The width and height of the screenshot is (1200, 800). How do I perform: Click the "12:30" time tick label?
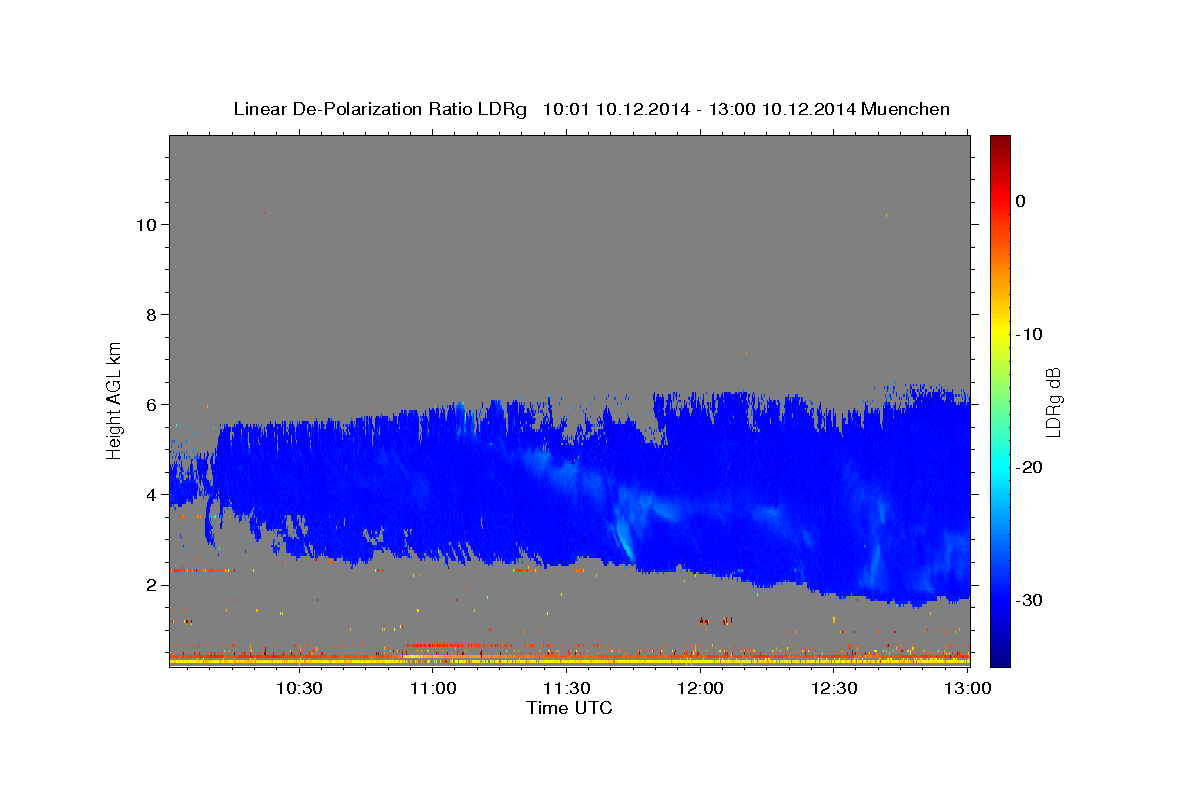pos(835,688)
